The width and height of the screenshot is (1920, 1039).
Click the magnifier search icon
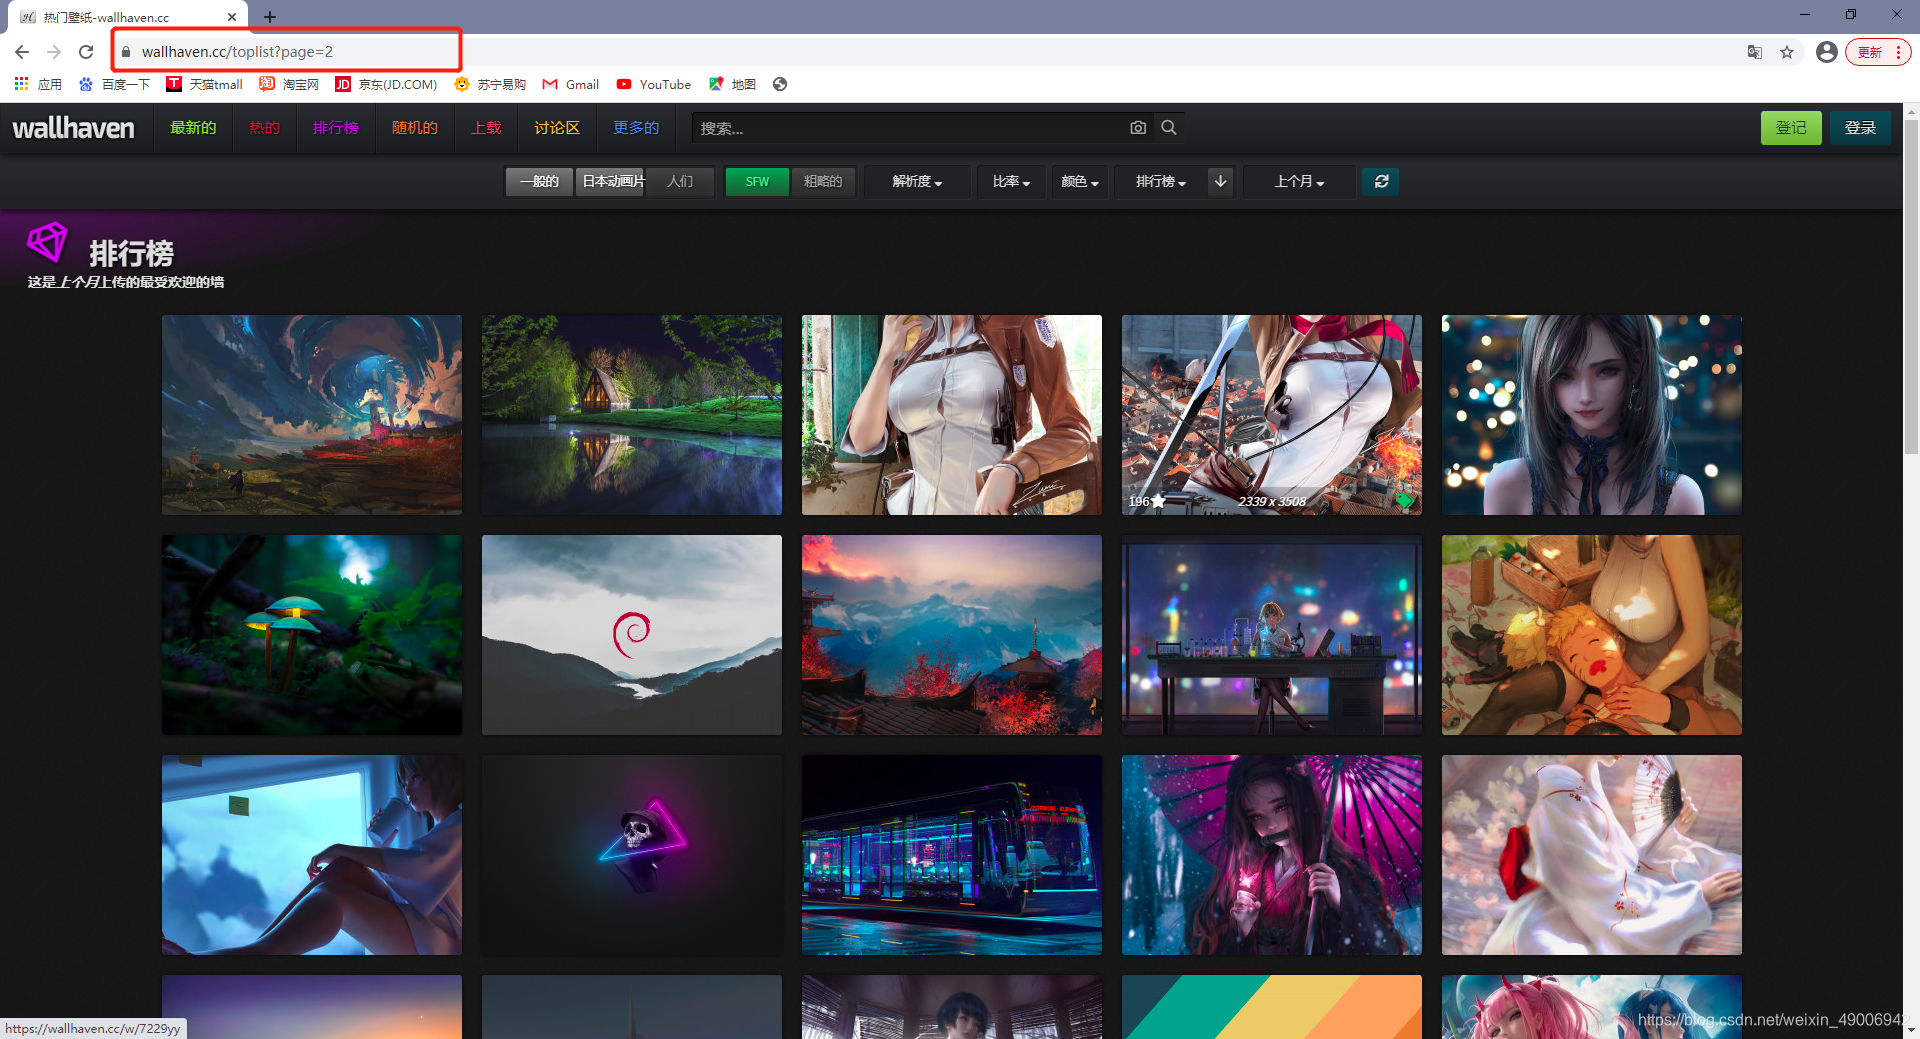click(x=1169, y=128)
